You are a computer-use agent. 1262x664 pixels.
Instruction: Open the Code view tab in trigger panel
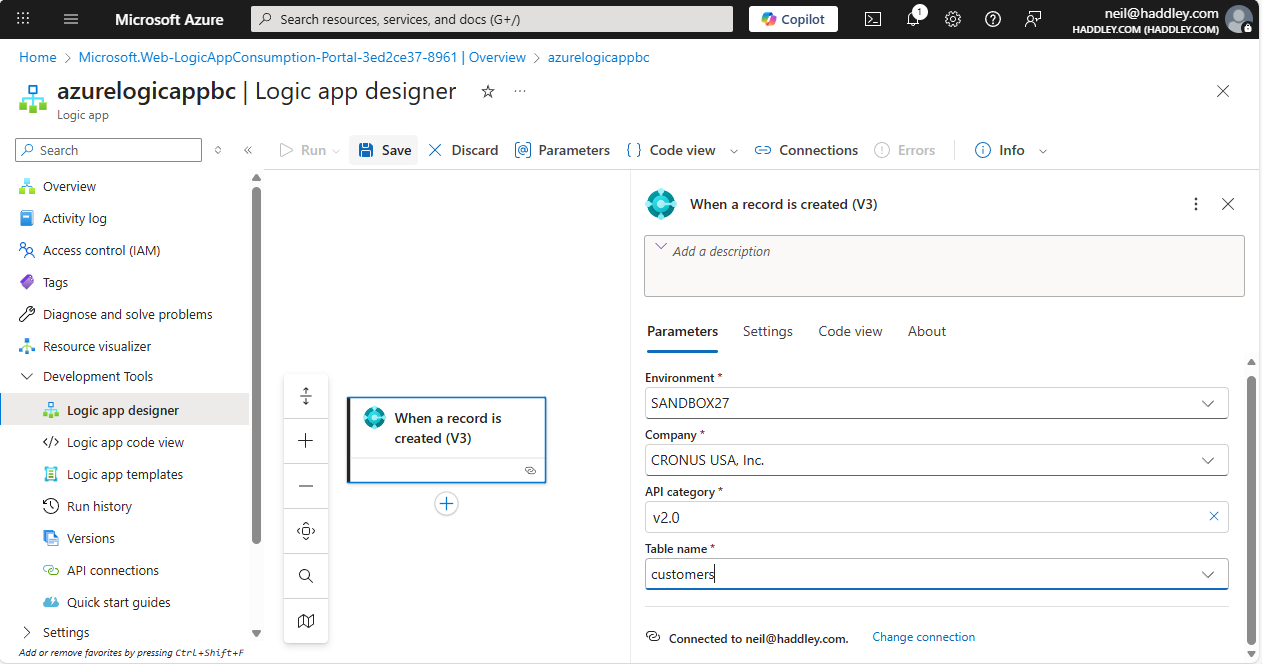point(850,331)
